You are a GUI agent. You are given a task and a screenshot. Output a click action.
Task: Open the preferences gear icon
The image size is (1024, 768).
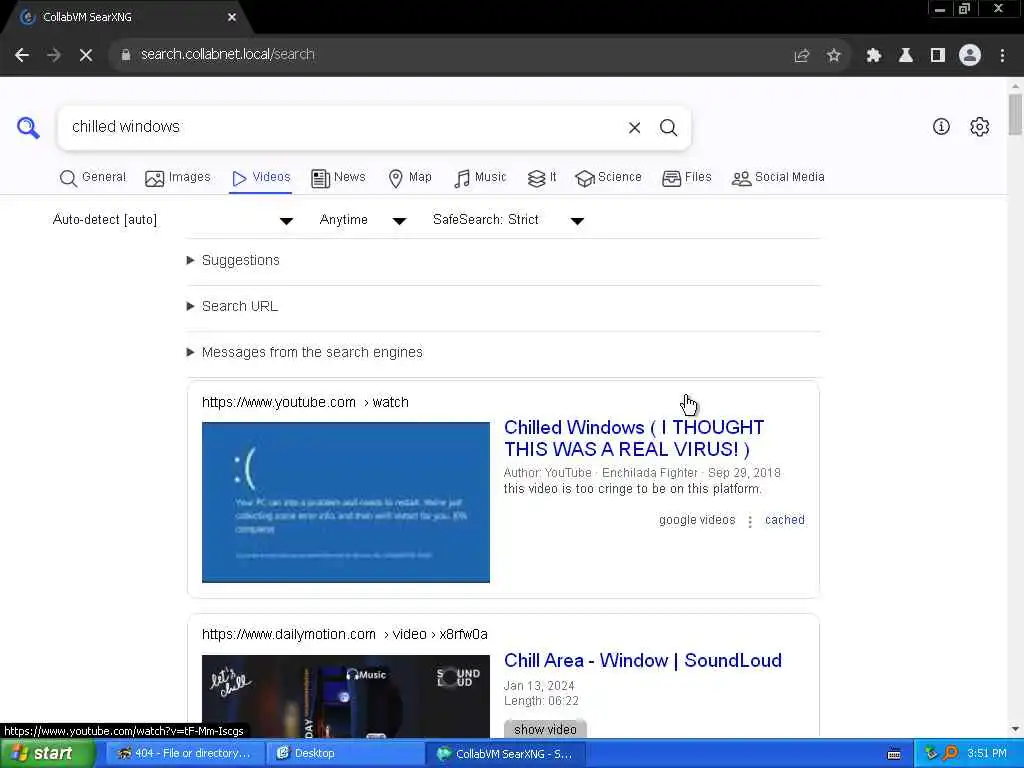(980, 127)
